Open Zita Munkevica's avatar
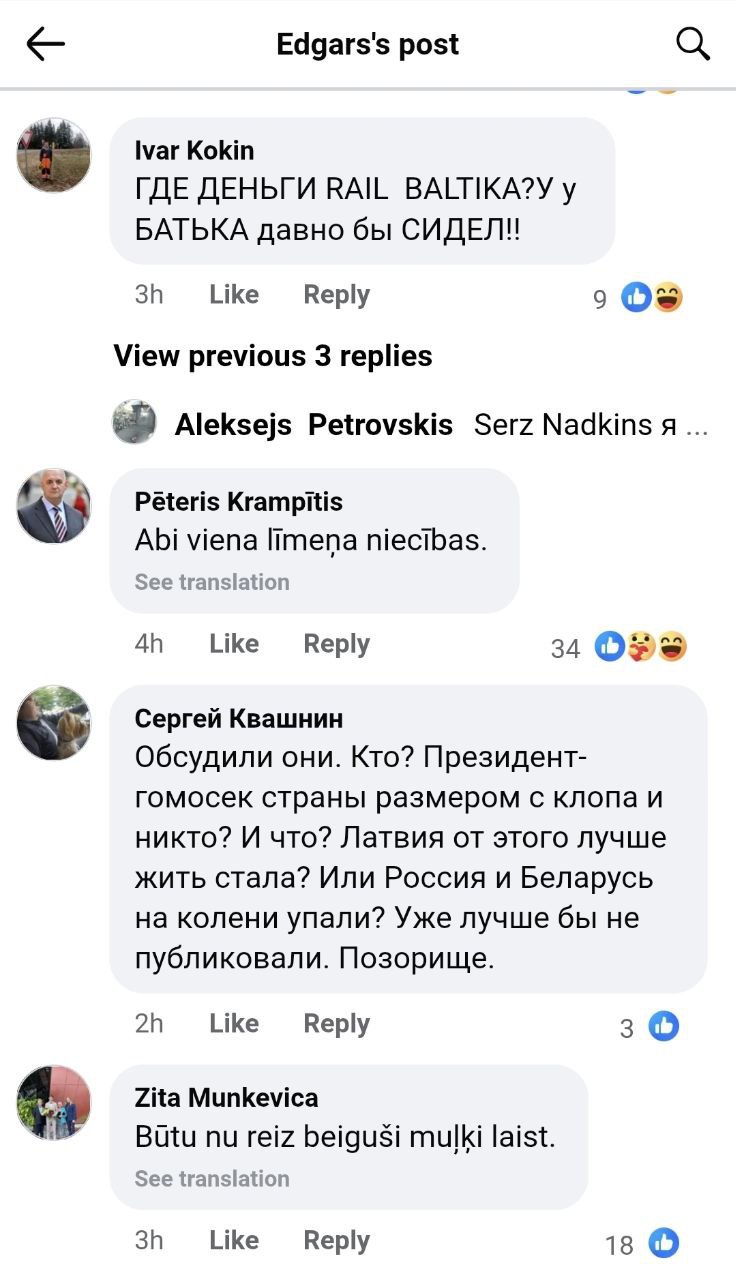This screenshot has width=736, height=1280. pyautogui.click(x=54, y=1102)
